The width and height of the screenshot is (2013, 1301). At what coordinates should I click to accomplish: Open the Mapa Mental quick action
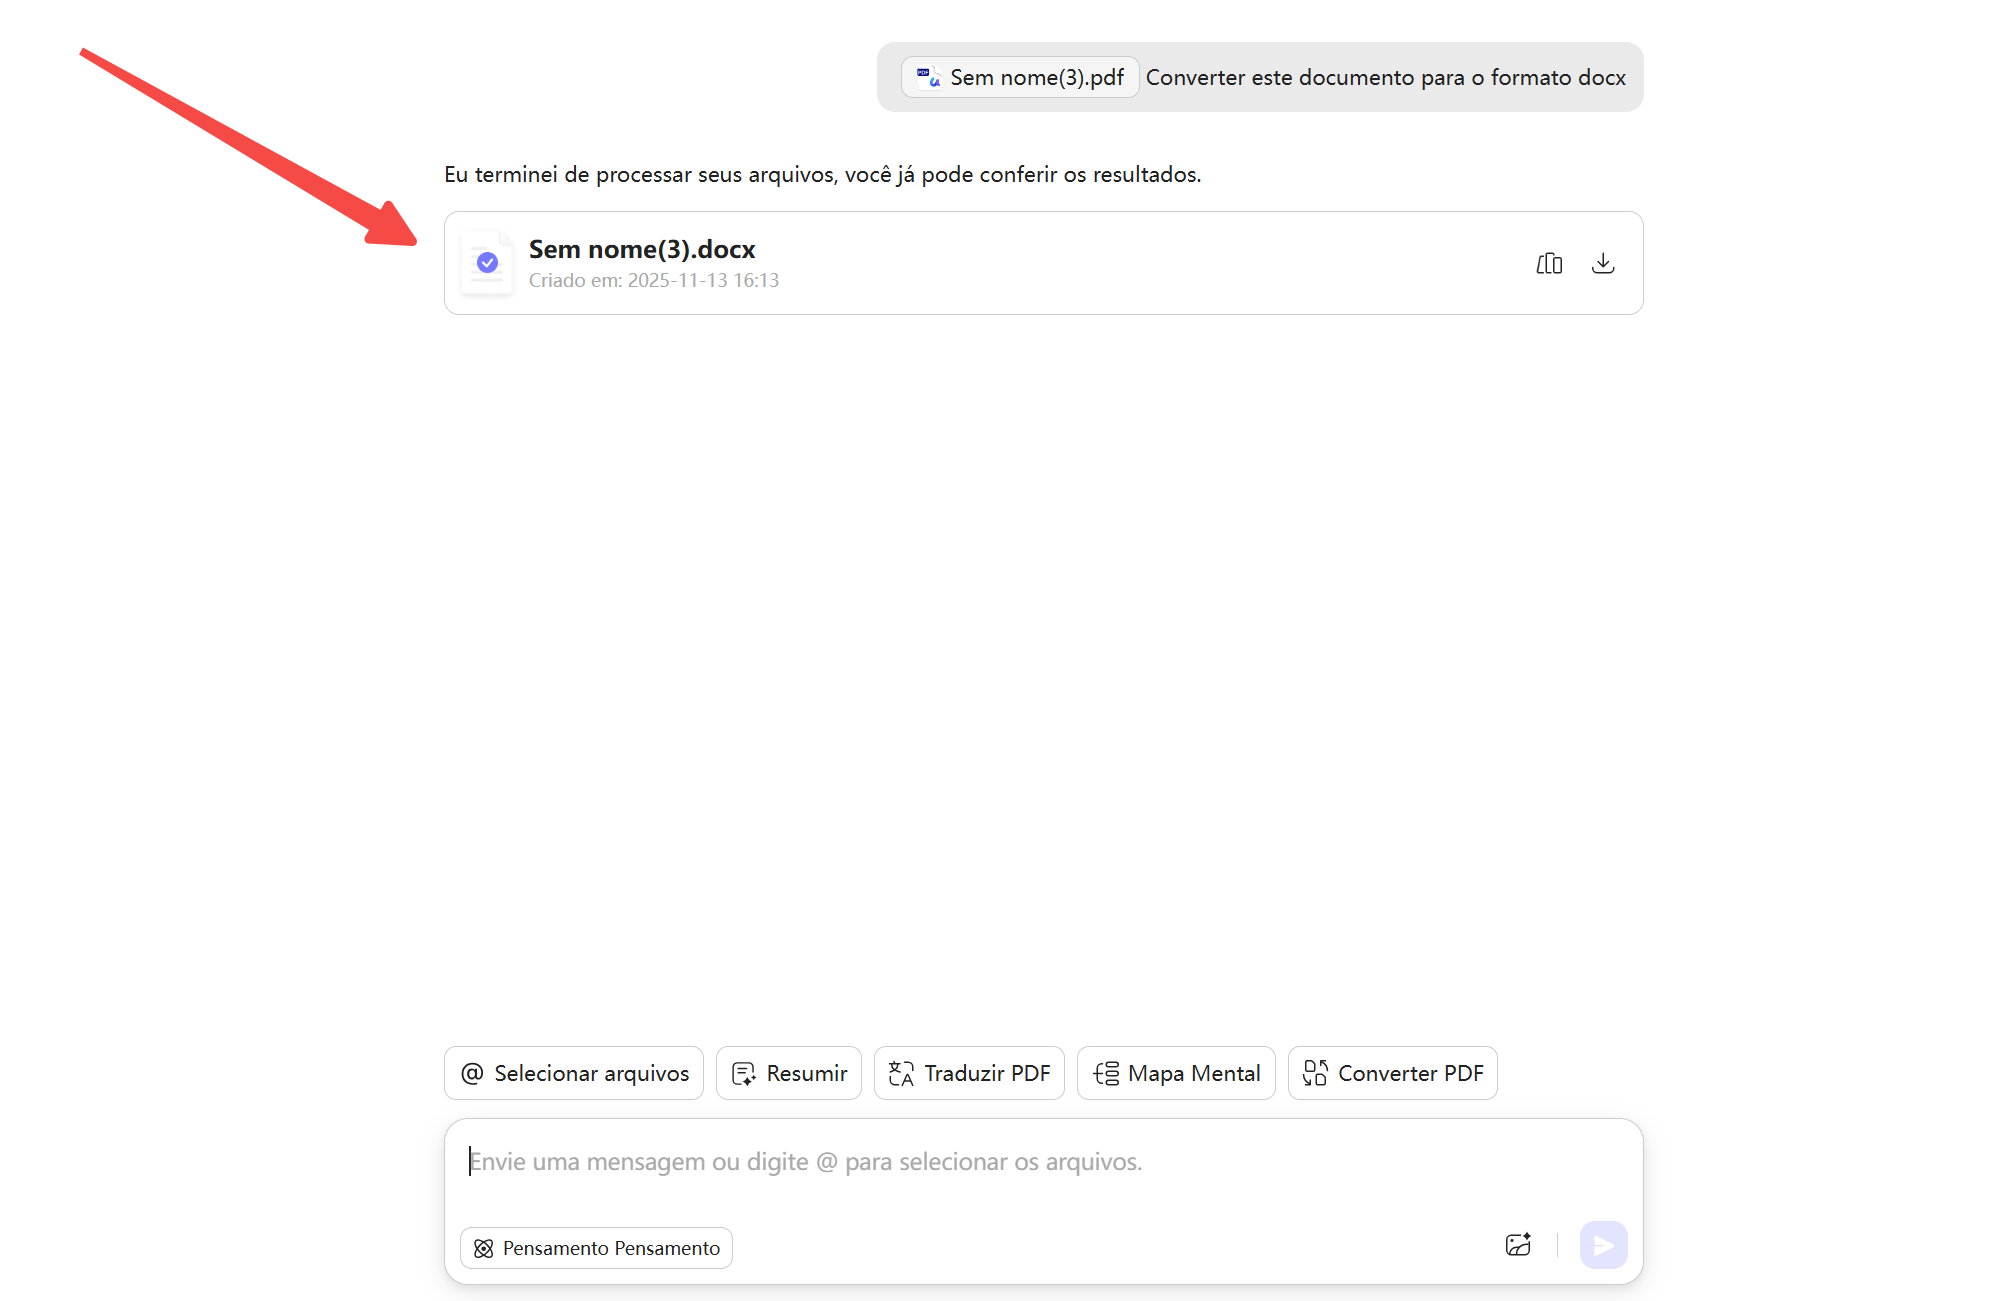1175,1072
